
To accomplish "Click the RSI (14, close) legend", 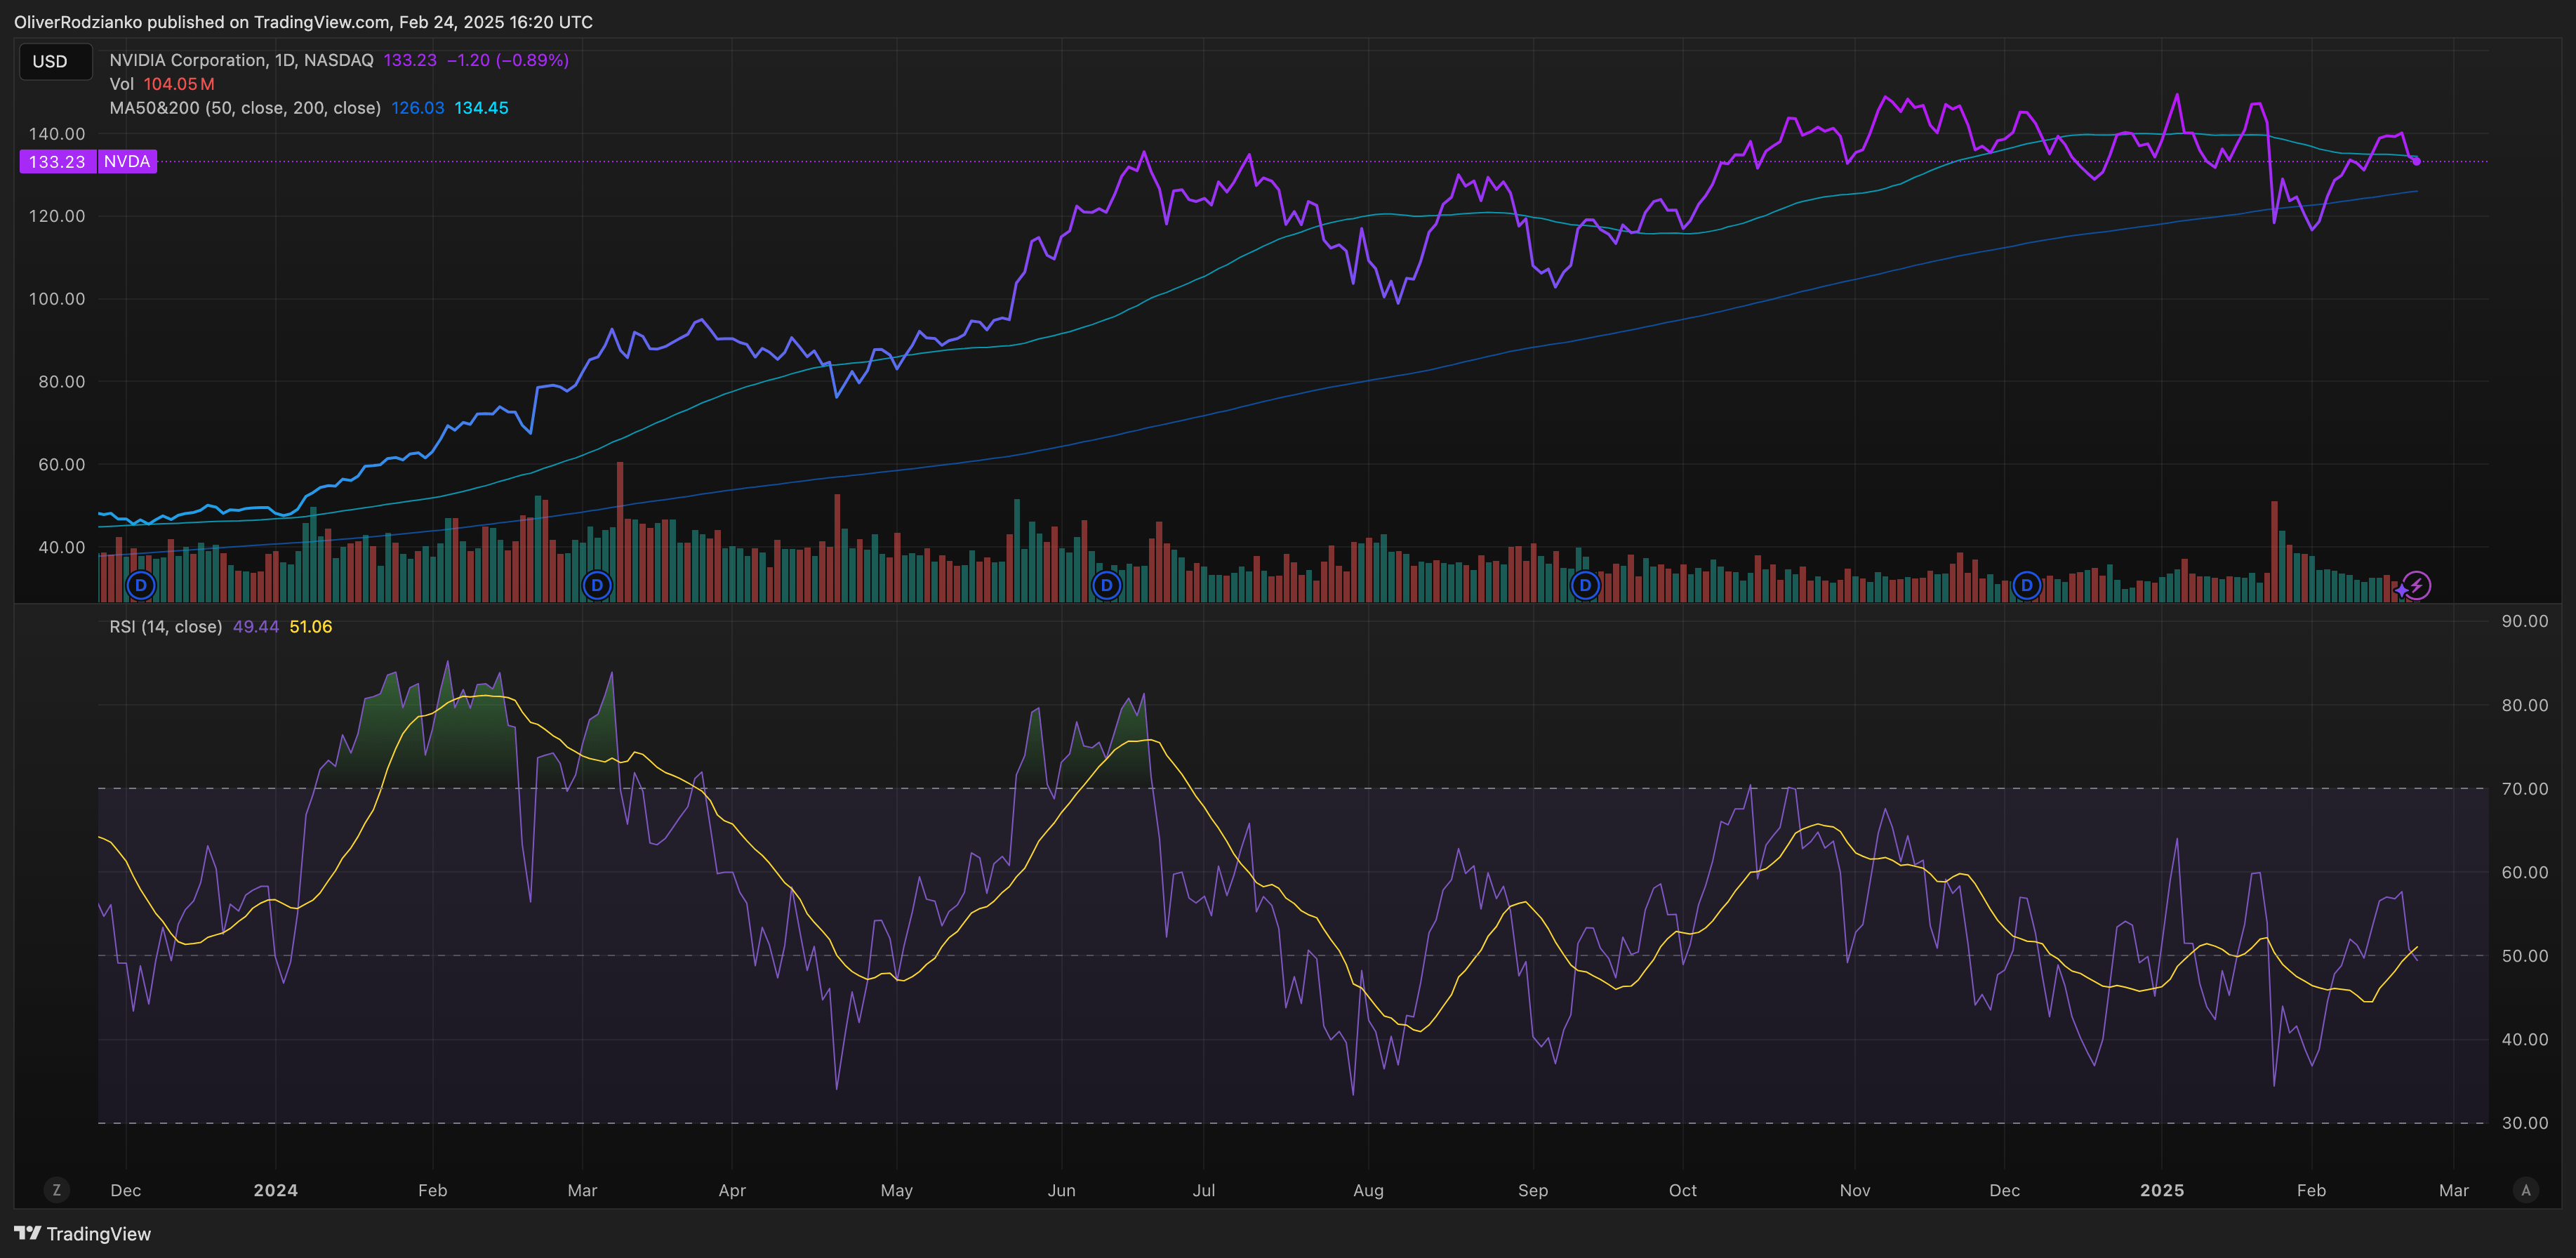I will (x=166, y=627).
